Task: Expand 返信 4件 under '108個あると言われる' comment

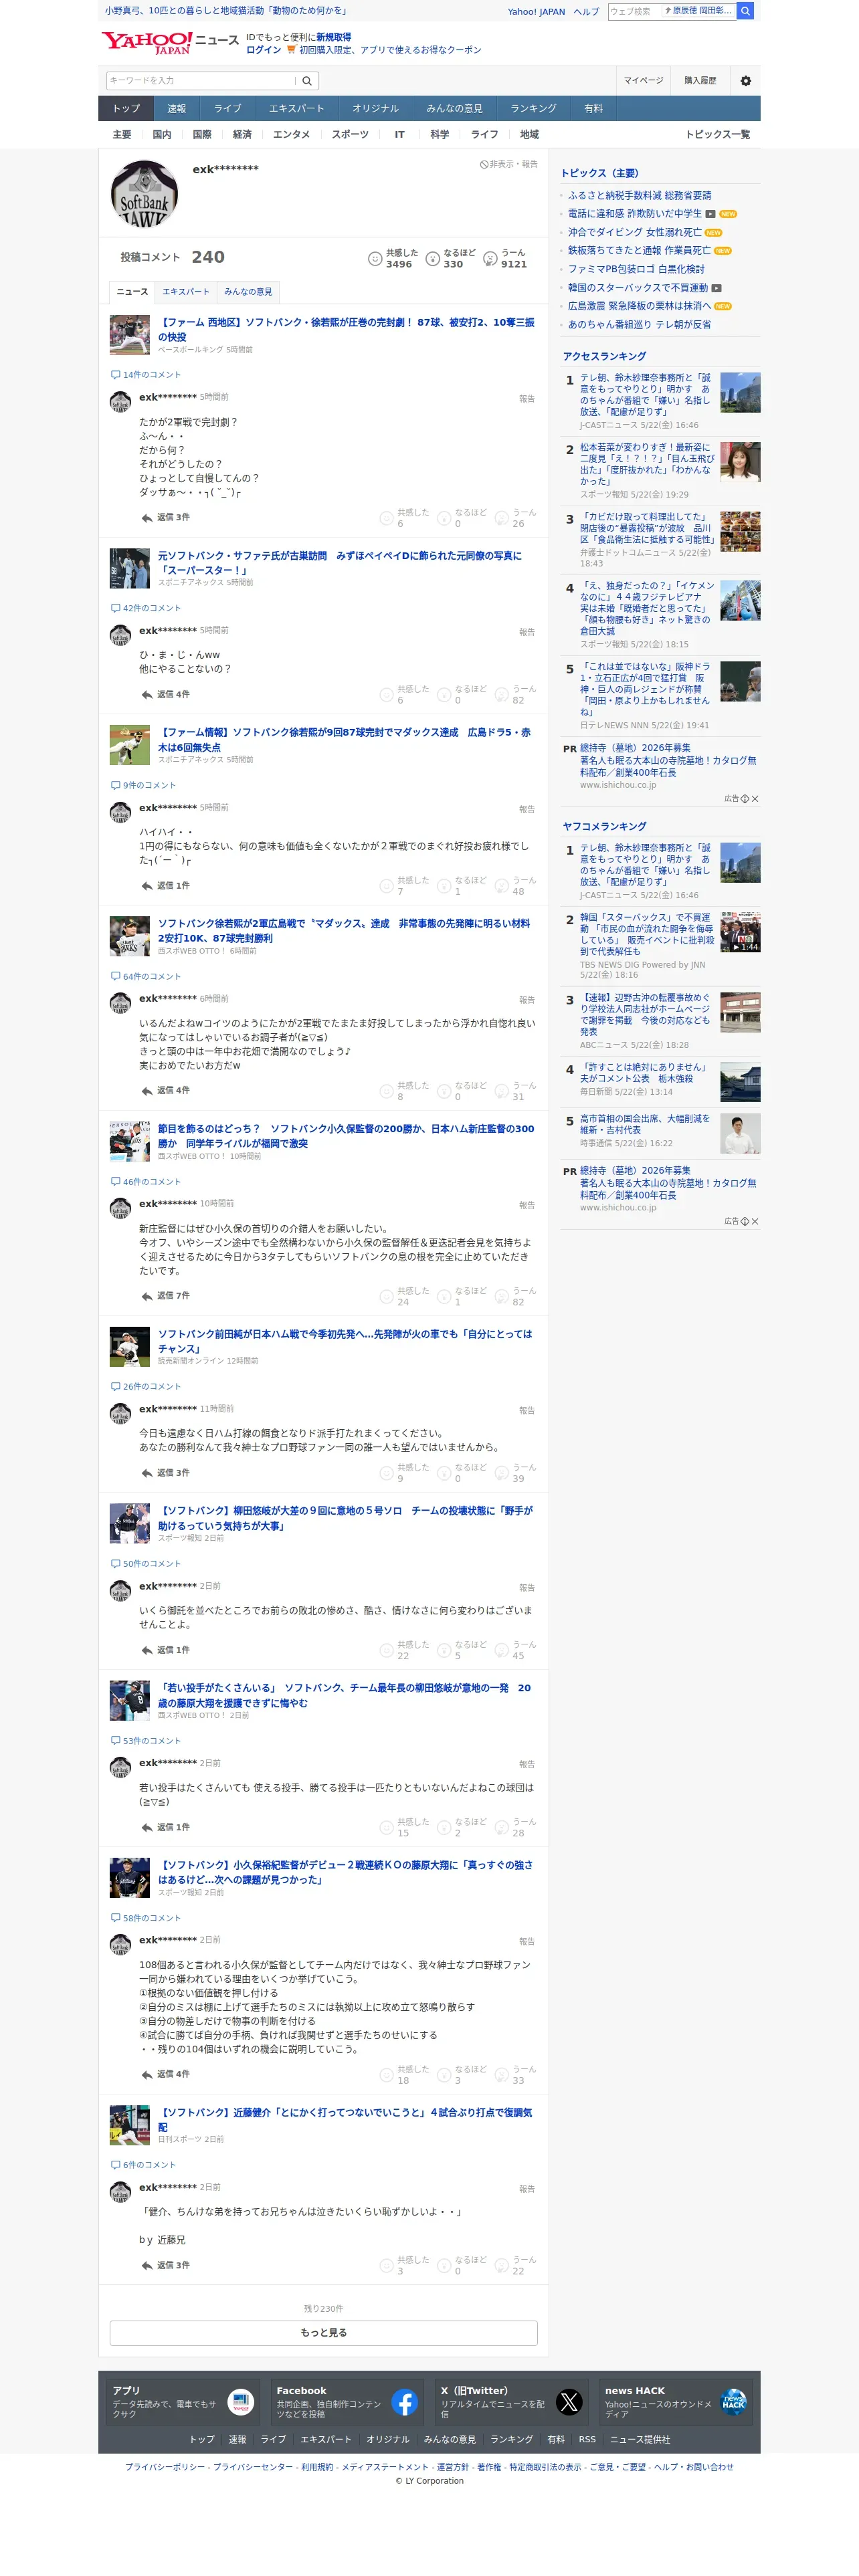Action: coord(165,2074)
